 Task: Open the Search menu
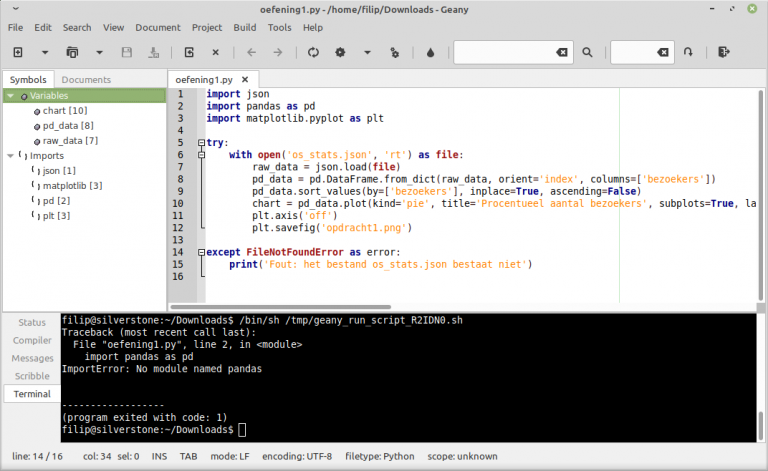[x=77, y=27]
